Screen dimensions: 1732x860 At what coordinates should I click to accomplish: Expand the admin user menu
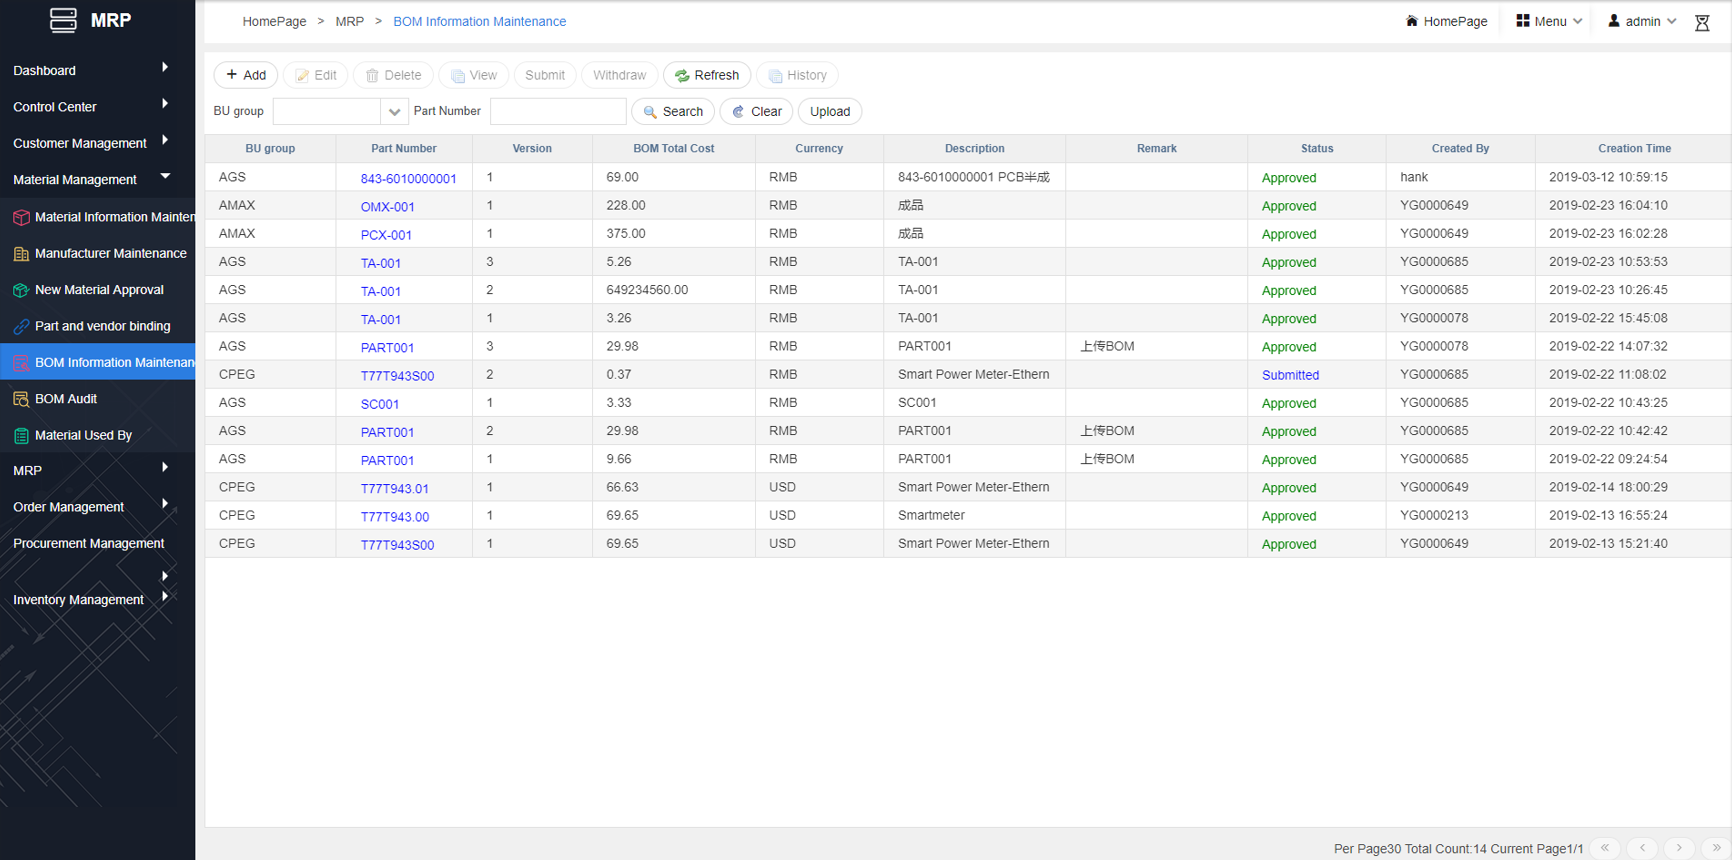[1642, 21]
